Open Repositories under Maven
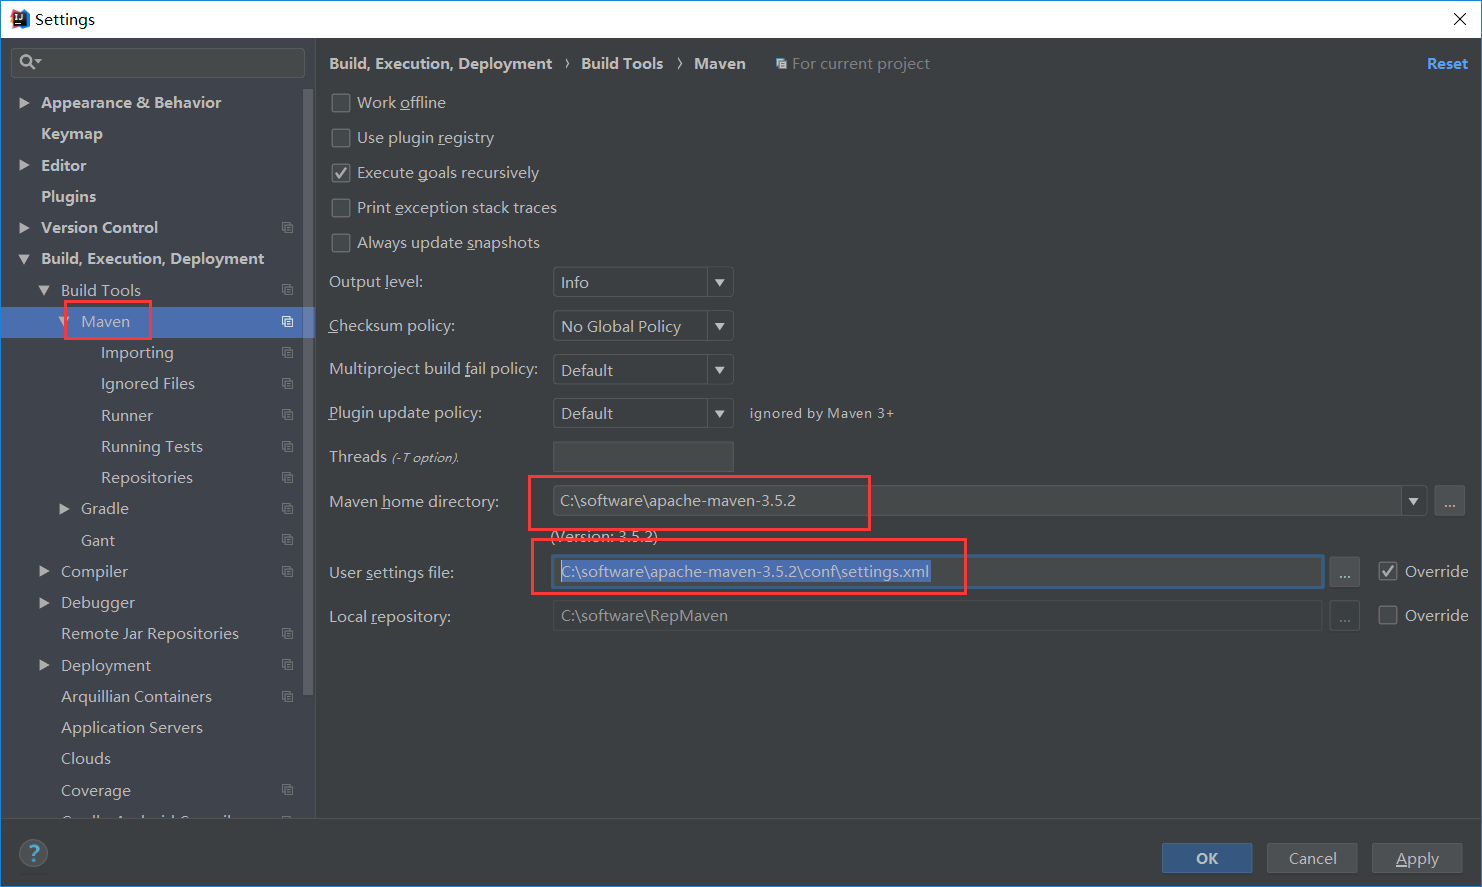Image resolution: width=1482 pixels, height=887 pixels. 147,478
